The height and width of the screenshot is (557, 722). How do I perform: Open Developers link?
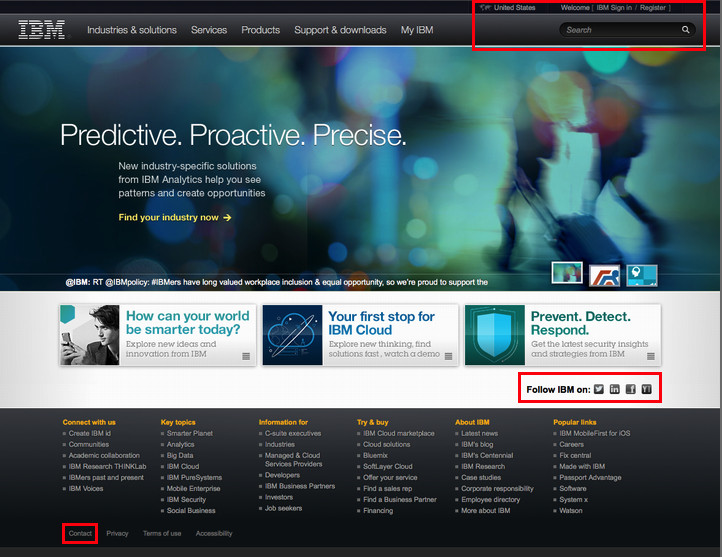[282, 475]
